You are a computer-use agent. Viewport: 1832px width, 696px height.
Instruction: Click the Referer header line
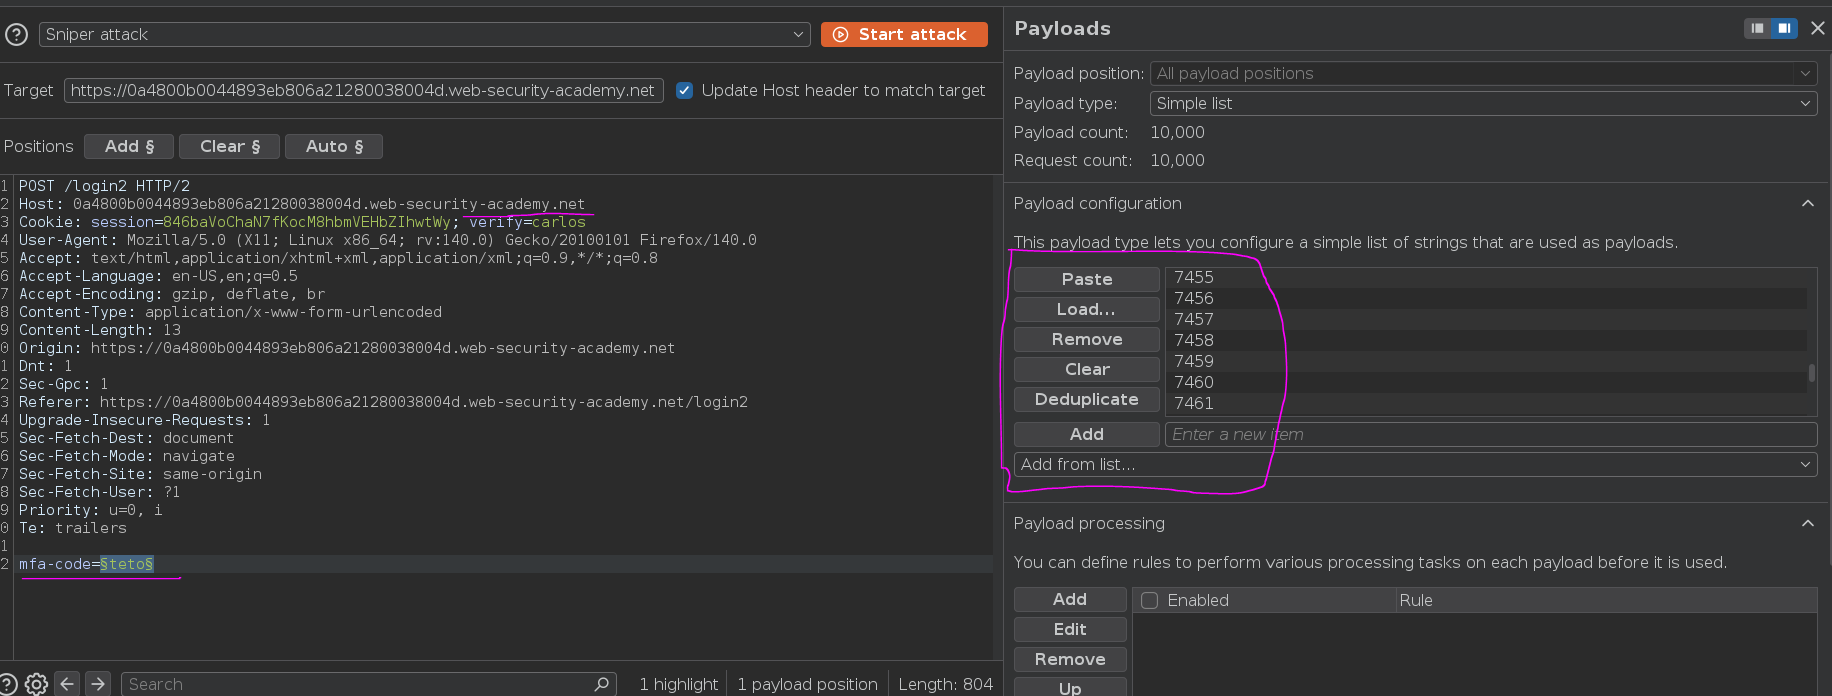click(x=383, y=402)
